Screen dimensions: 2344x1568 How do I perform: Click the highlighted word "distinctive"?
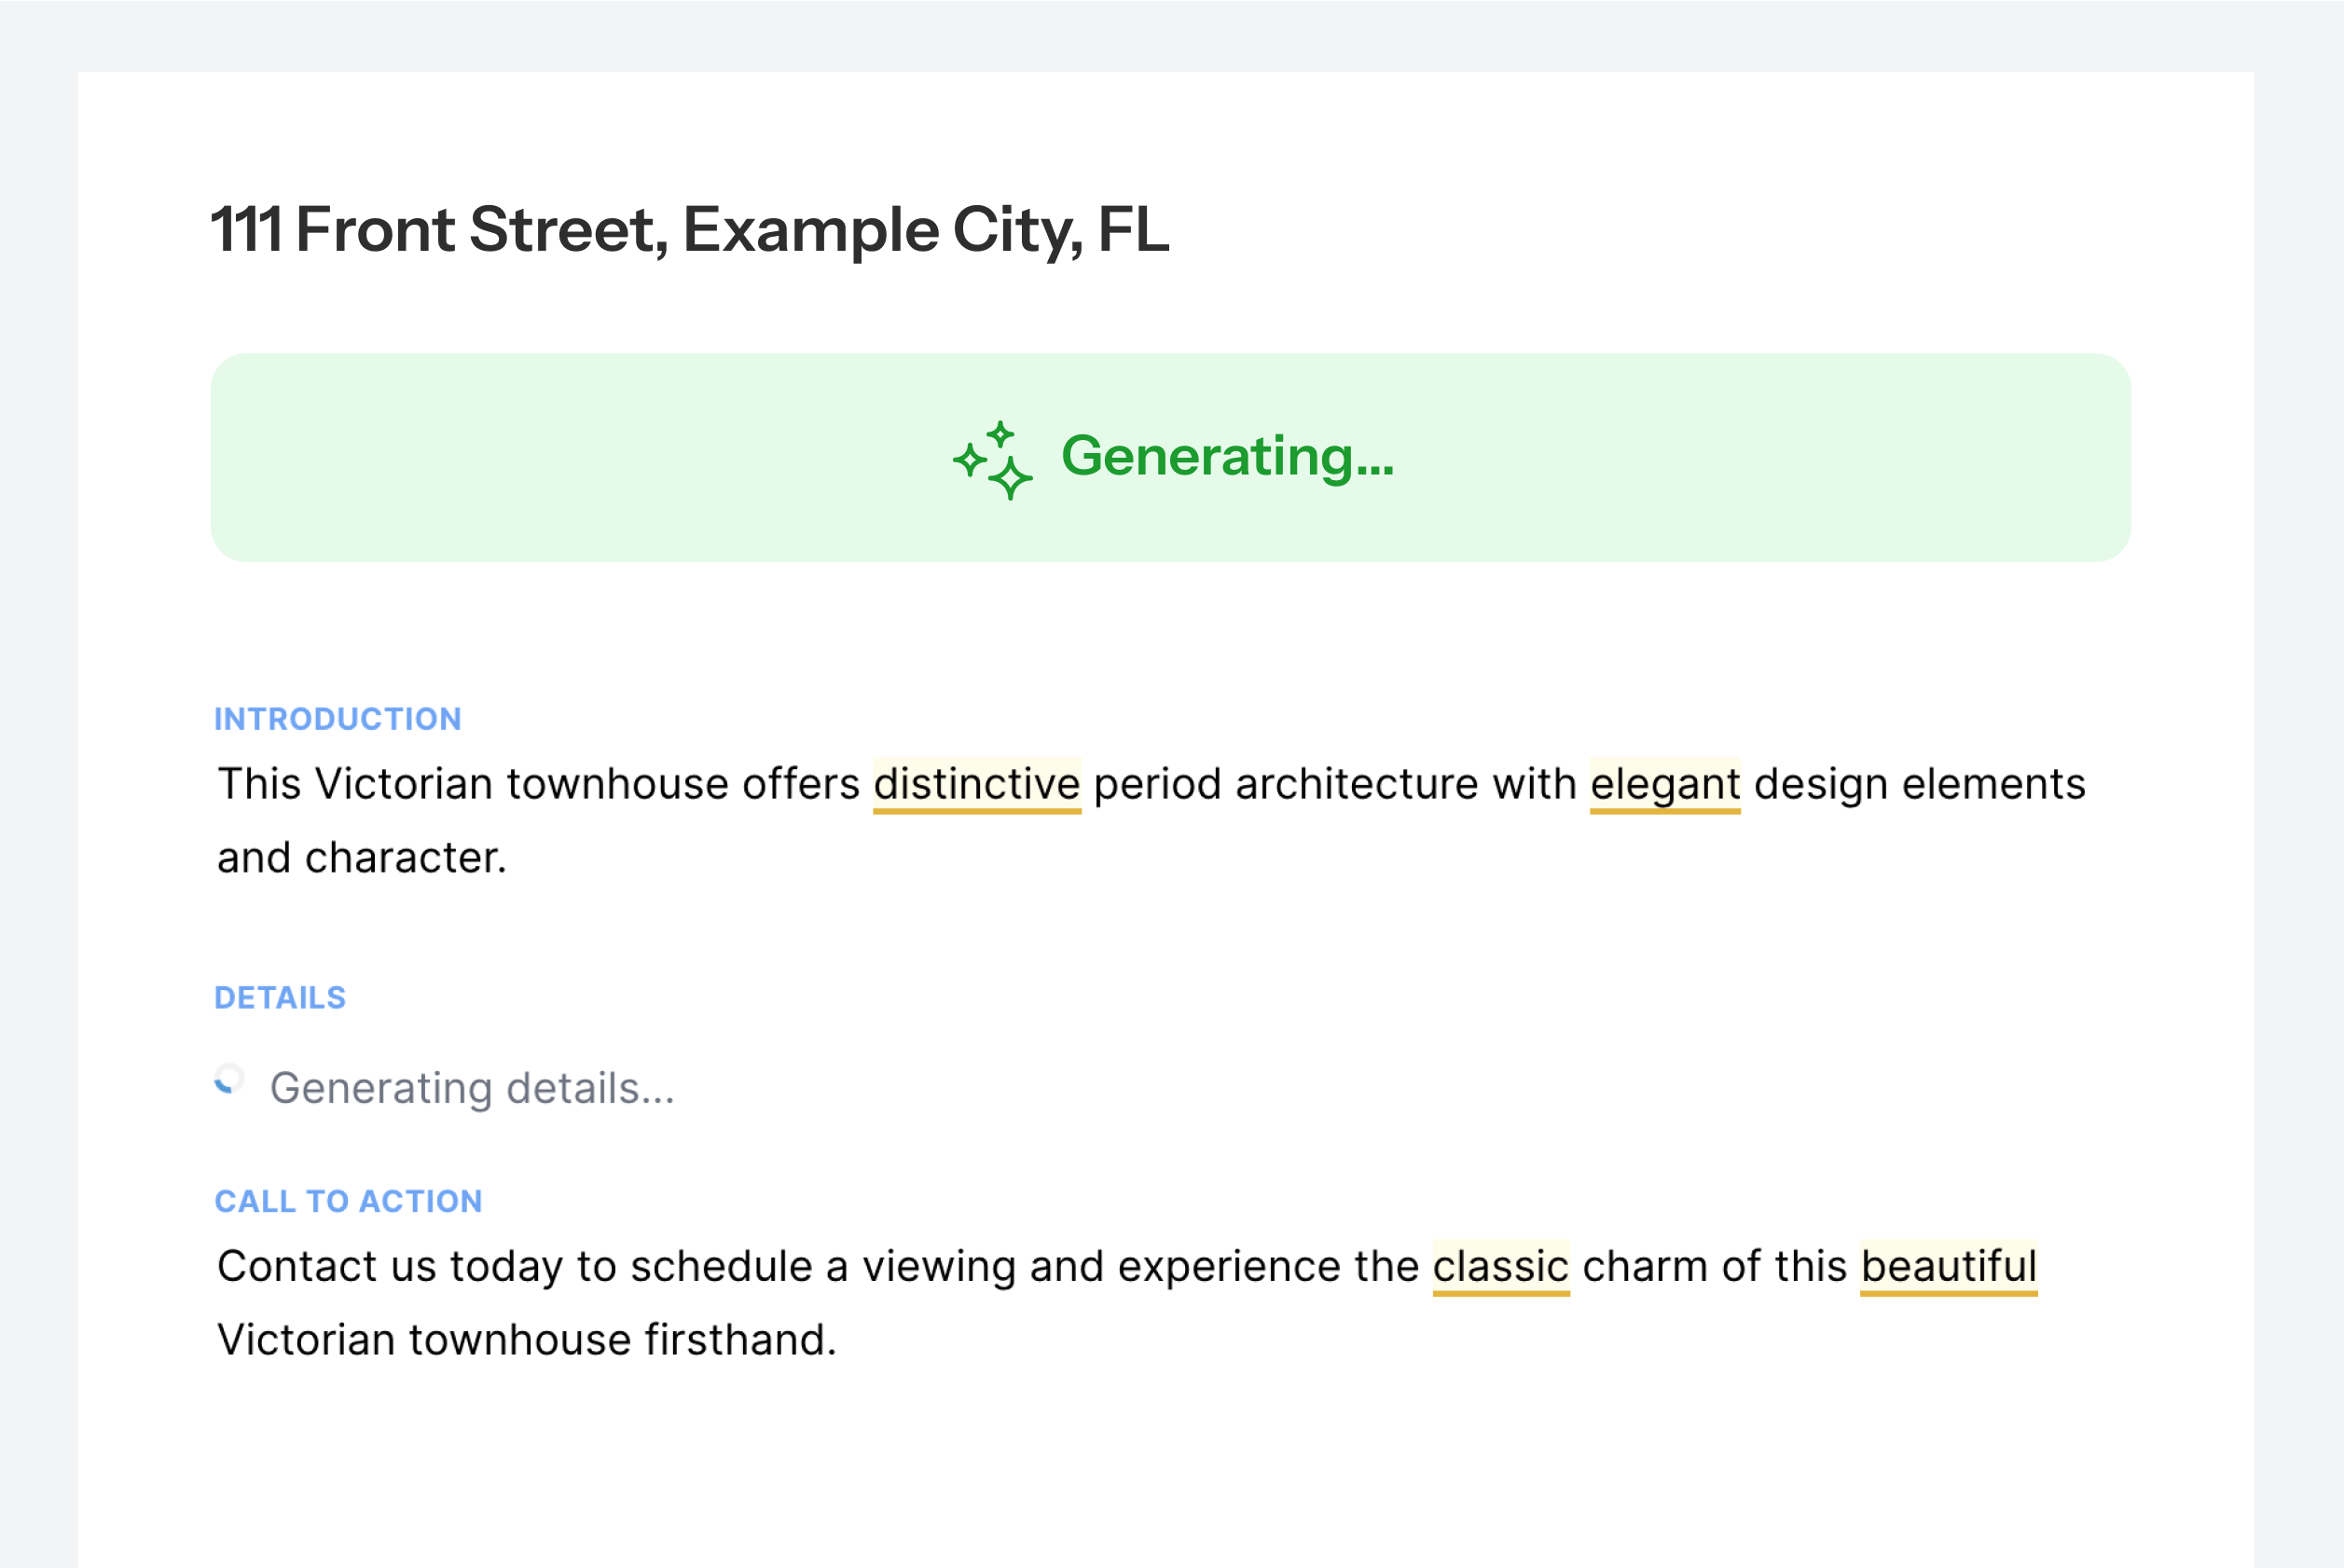coord(976,785)
